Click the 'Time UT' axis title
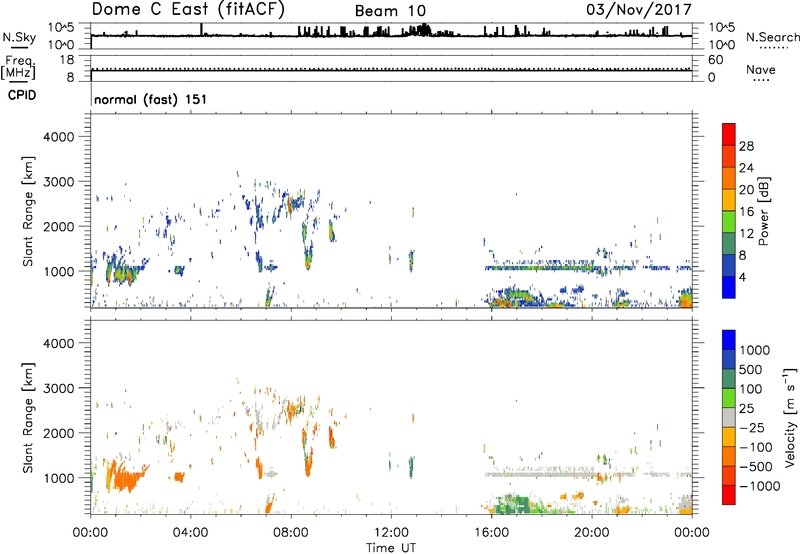The width and height of the screenshot is (800, 554). click(x=391, y=548)
